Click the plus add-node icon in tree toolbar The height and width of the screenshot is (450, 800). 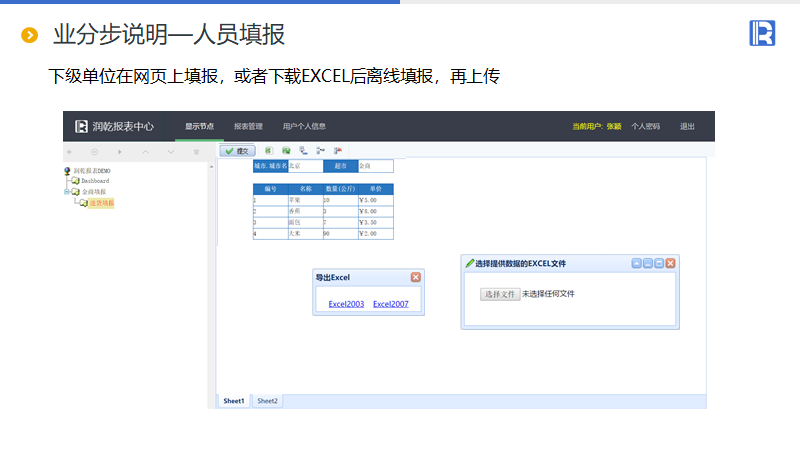coord(69,152)
